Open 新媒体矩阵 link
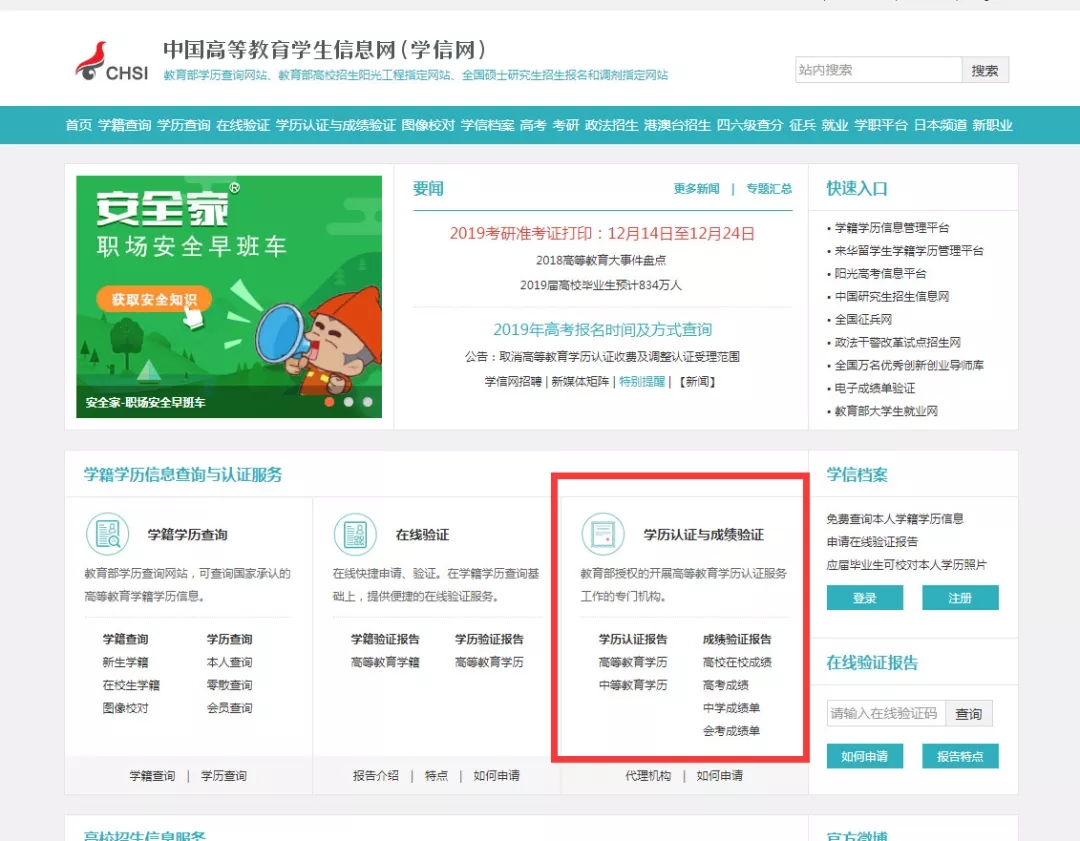This screenshot has width=1080, height=841. point(580,381)
